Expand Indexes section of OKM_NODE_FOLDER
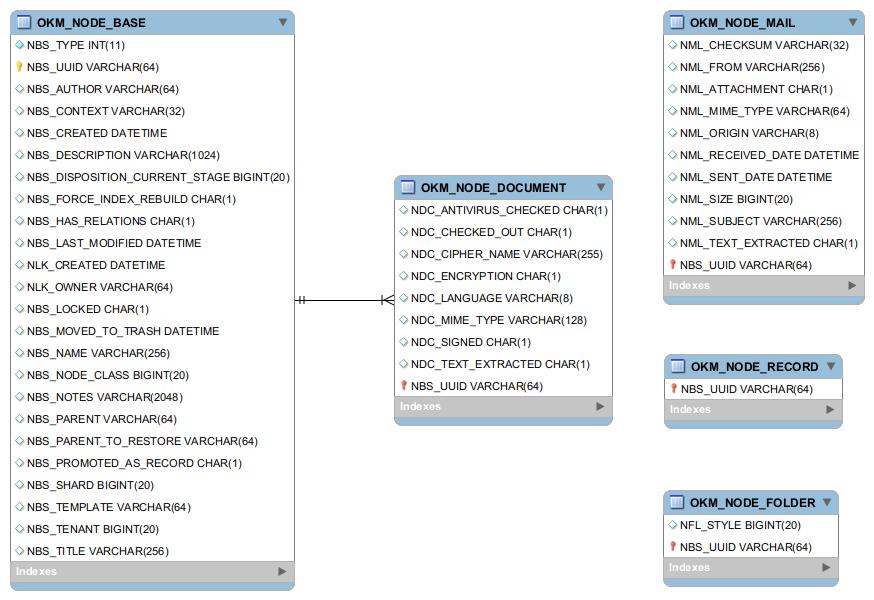874x600 pixels. click(826, 568)
